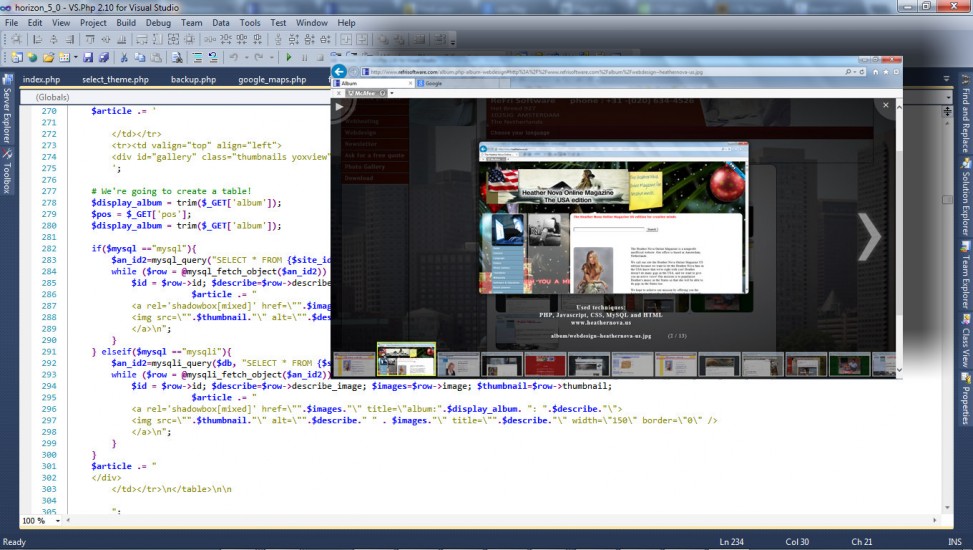Click the Undo arrow icon
Image resolution: width=973 pixels, height=550 pixels.
(x=232, y=58)
